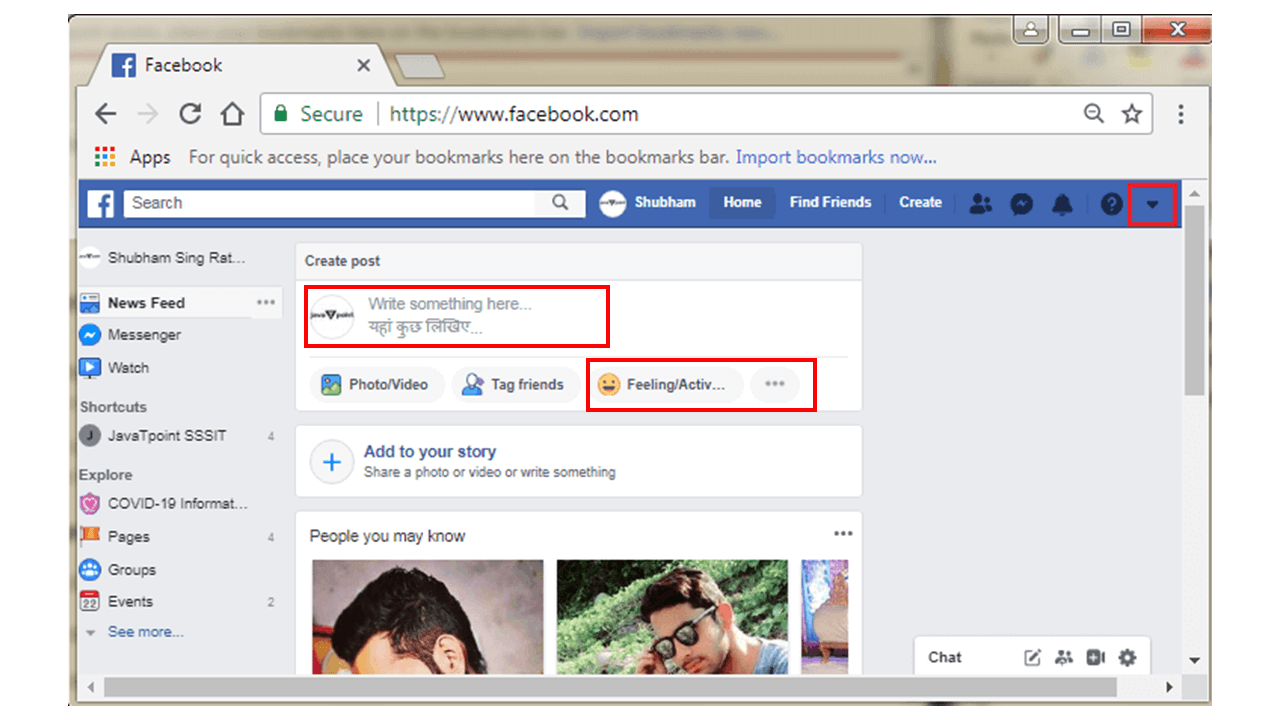The width and height of the screenshot is (1280, 720).
Task: Click vertical scrollbar down arrow
Action: [1194, 660]
